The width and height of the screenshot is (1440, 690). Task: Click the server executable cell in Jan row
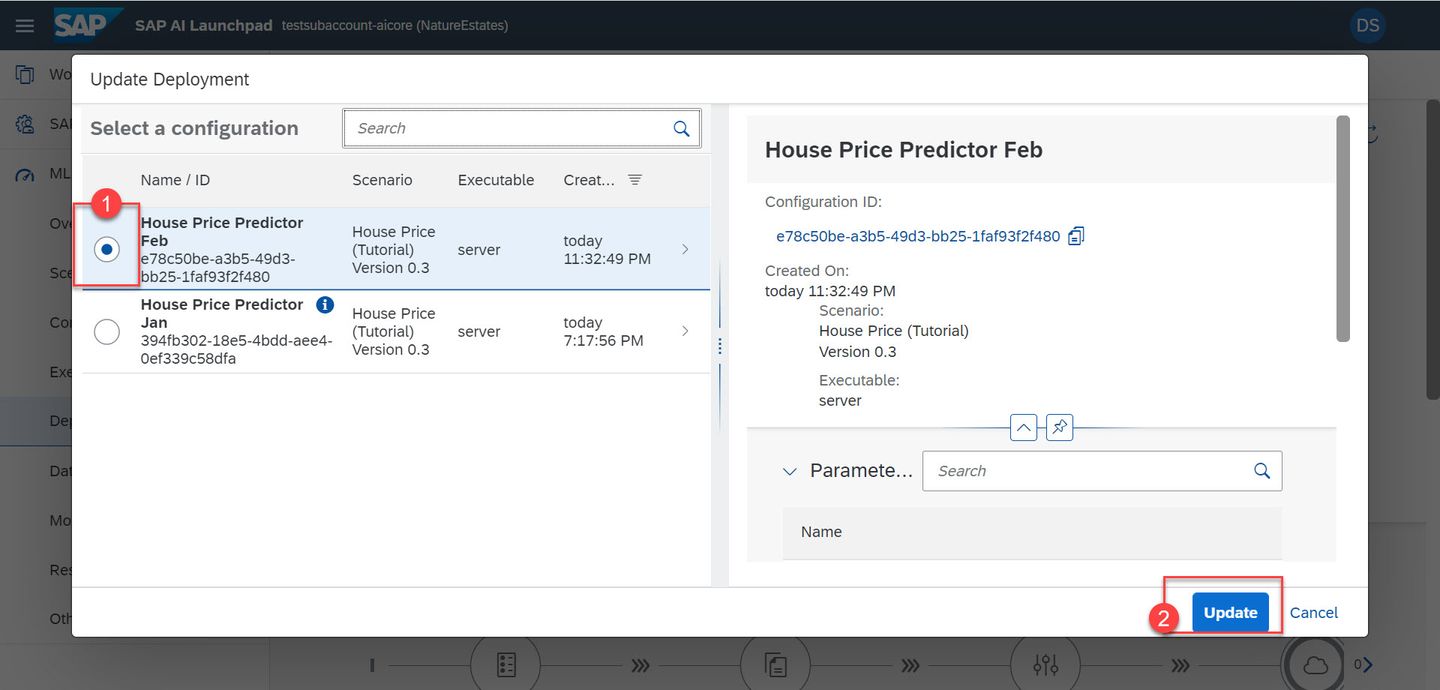[x=479, y=331]
